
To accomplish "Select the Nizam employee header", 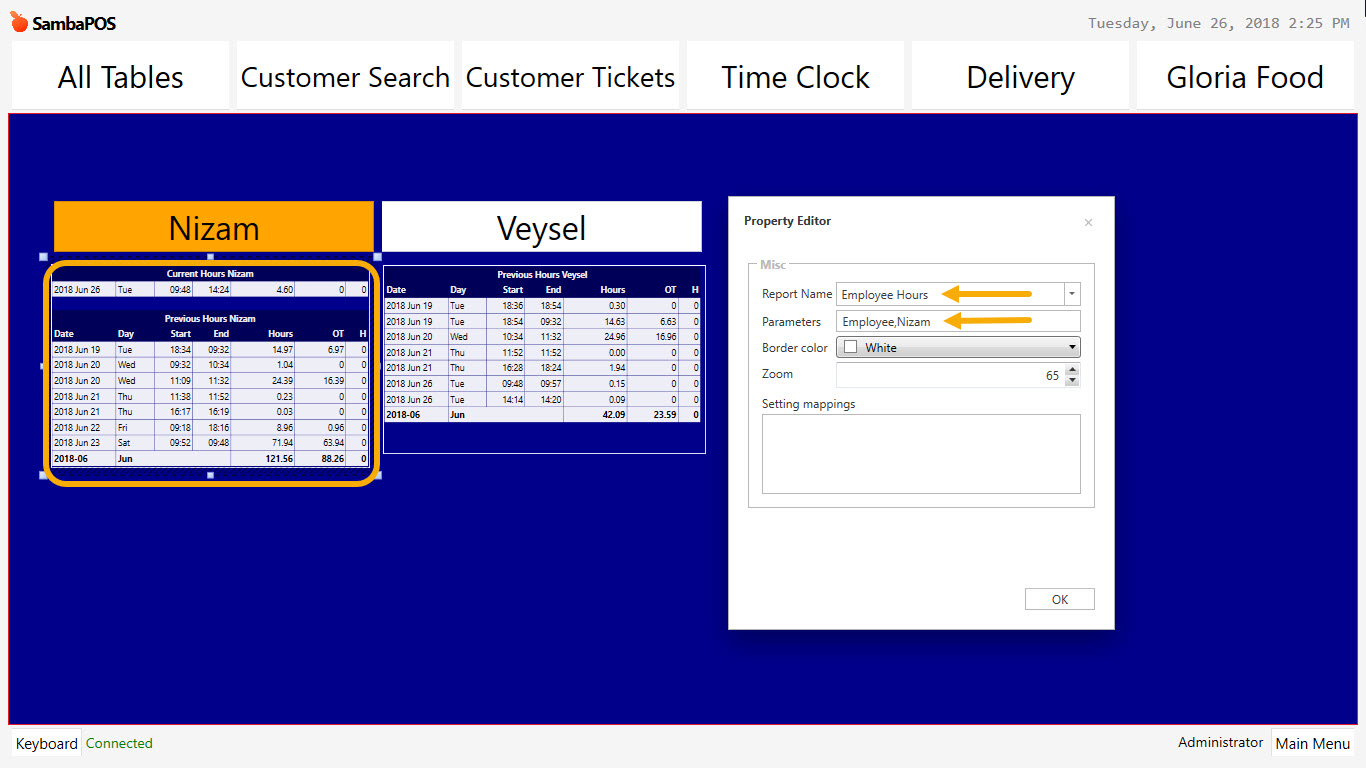I will (x=213, y=227).
